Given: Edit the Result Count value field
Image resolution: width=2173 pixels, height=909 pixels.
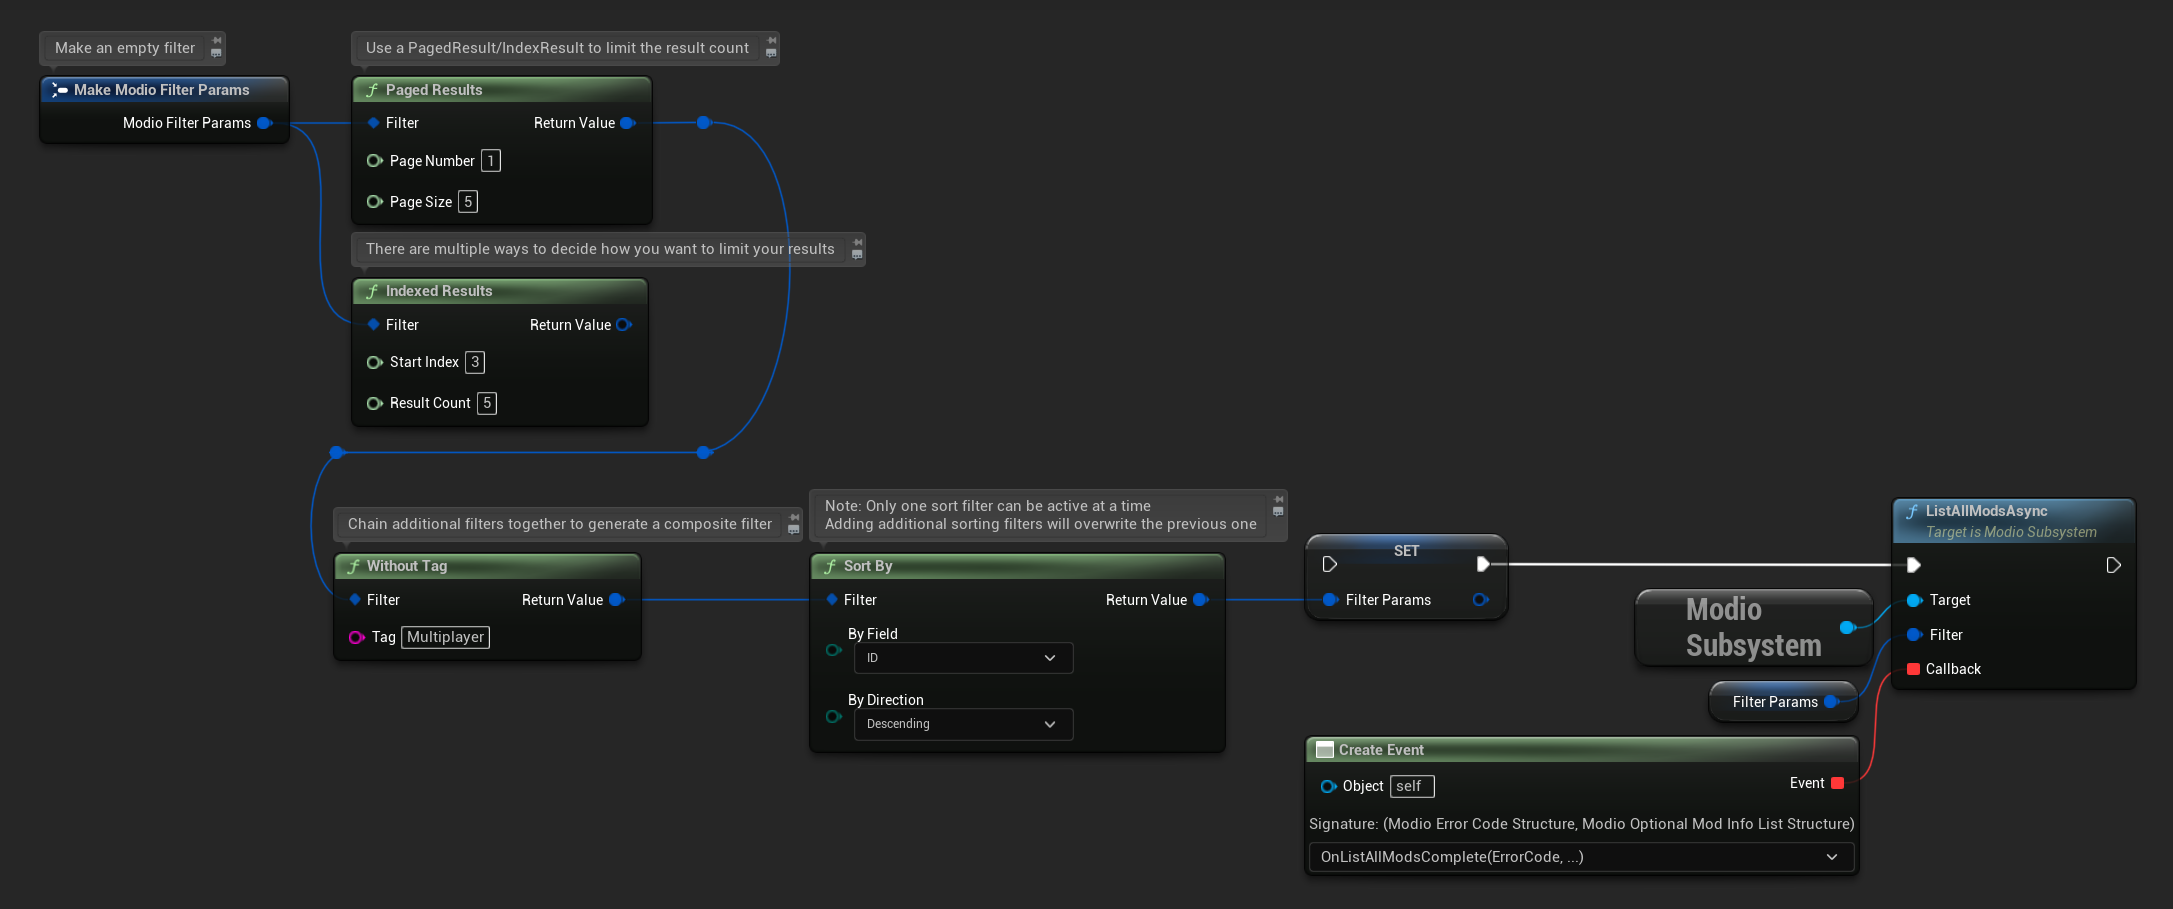Looking at the screenshot, I should coord(487,403).
